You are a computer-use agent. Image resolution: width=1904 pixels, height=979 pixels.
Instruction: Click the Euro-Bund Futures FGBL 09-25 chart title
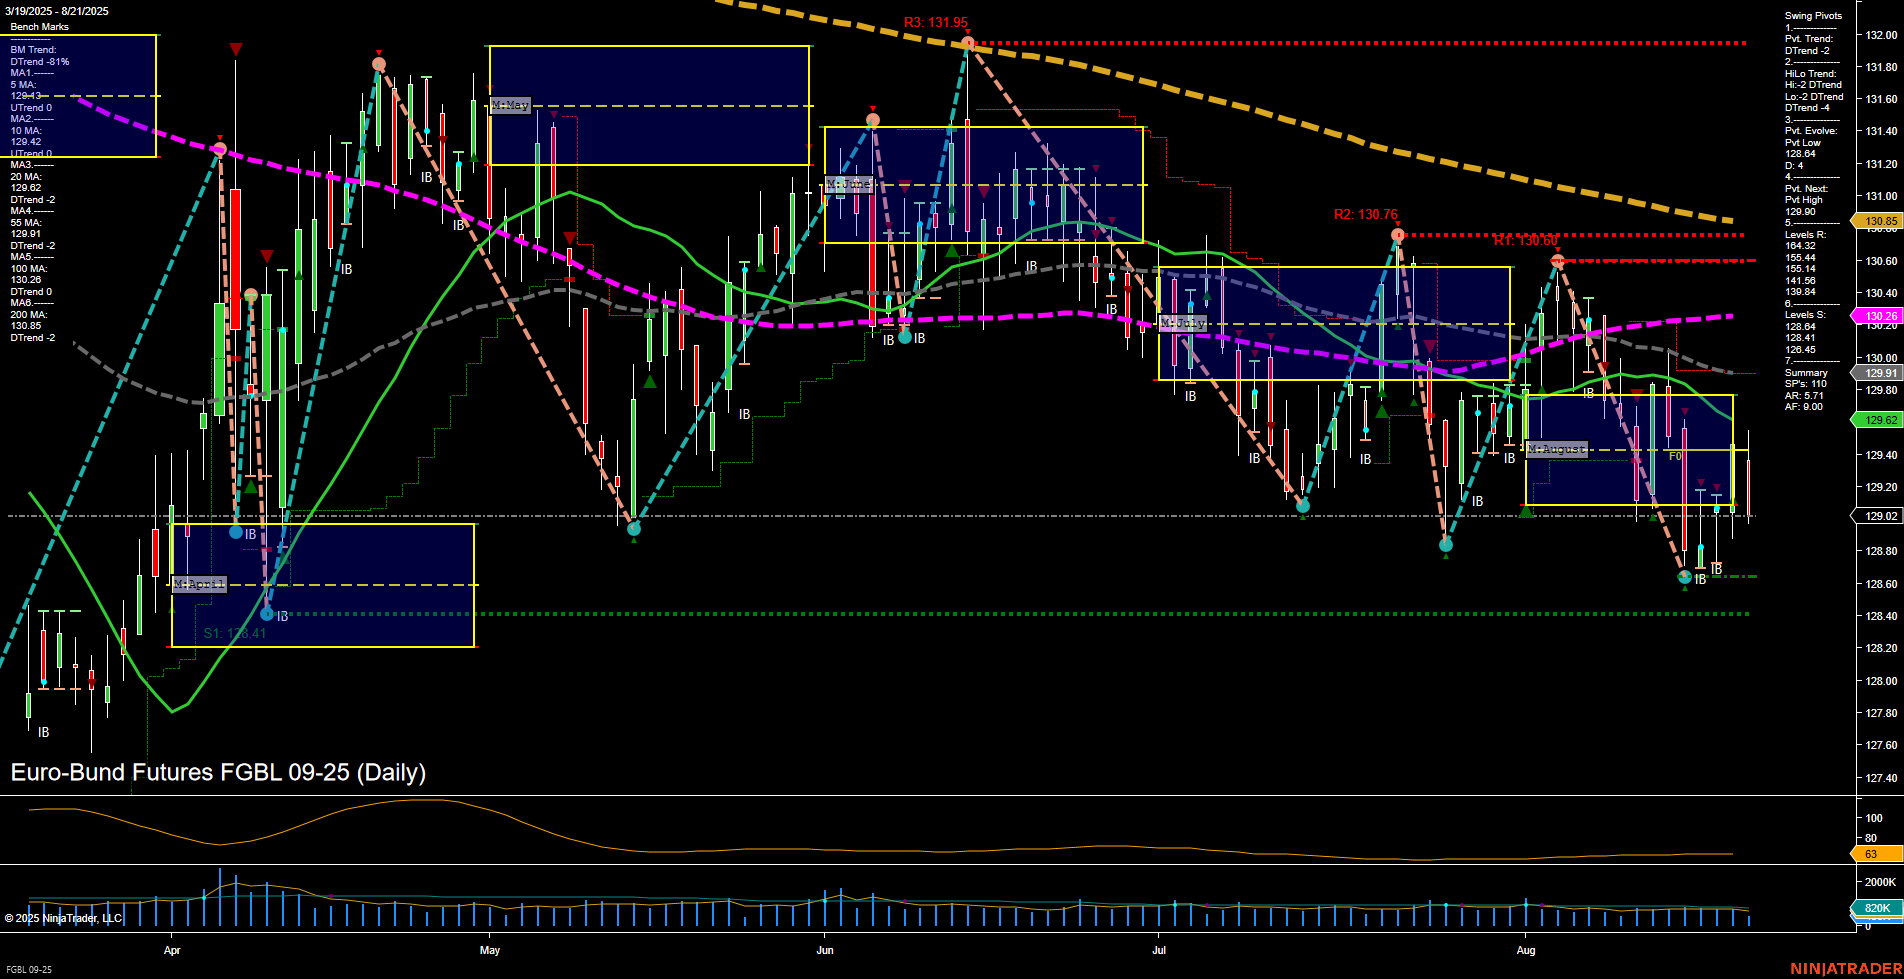[218, 773]
